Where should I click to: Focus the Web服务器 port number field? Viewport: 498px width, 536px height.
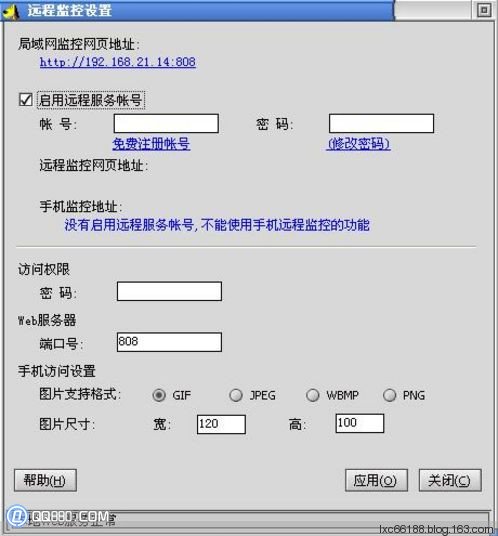[169, 342]
